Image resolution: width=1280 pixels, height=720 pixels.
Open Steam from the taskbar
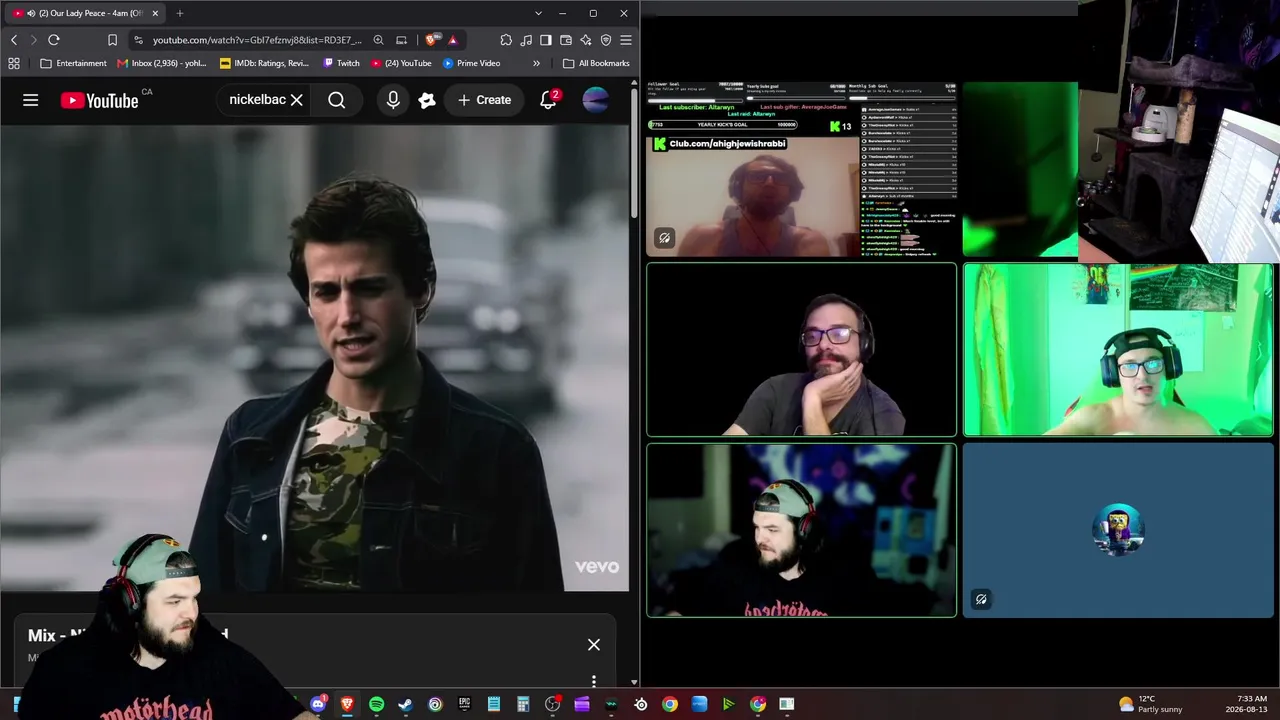[405, 704]
